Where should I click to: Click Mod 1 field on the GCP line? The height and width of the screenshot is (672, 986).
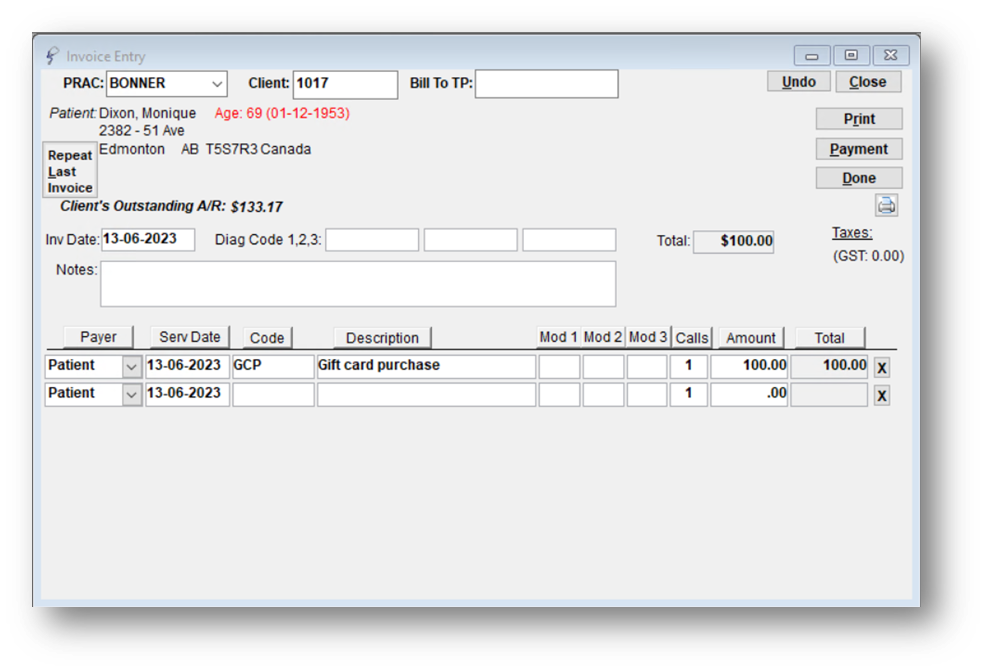click(559, 366)
